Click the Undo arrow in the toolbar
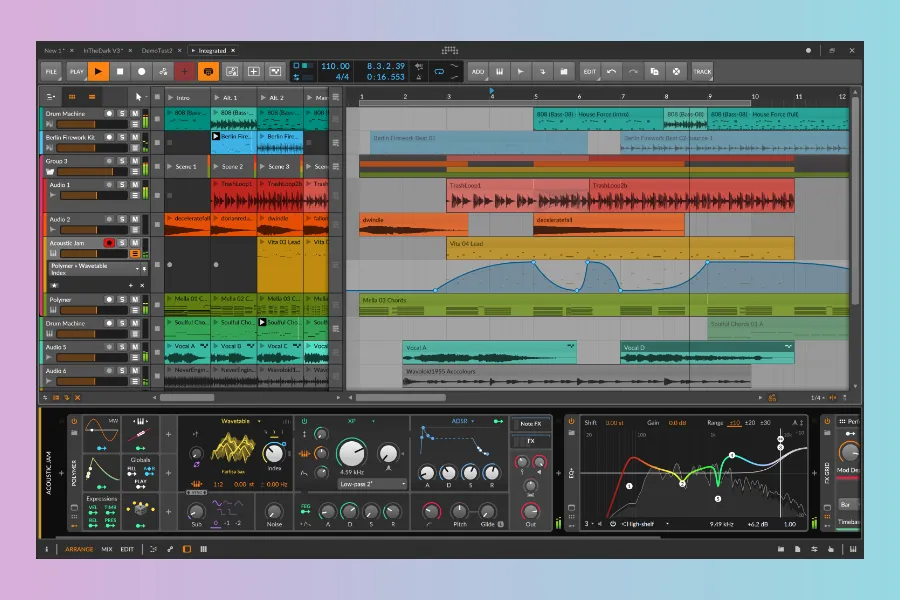This screenshot has height=600, width=900. [x=611, y=71]
